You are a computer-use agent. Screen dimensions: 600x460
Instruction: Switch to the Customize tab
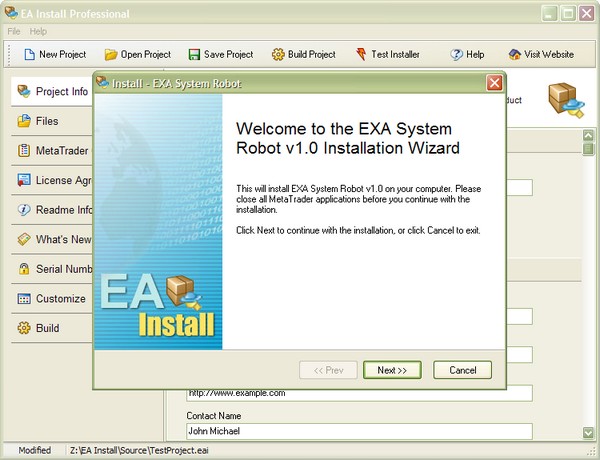click(x=52, y=299)
